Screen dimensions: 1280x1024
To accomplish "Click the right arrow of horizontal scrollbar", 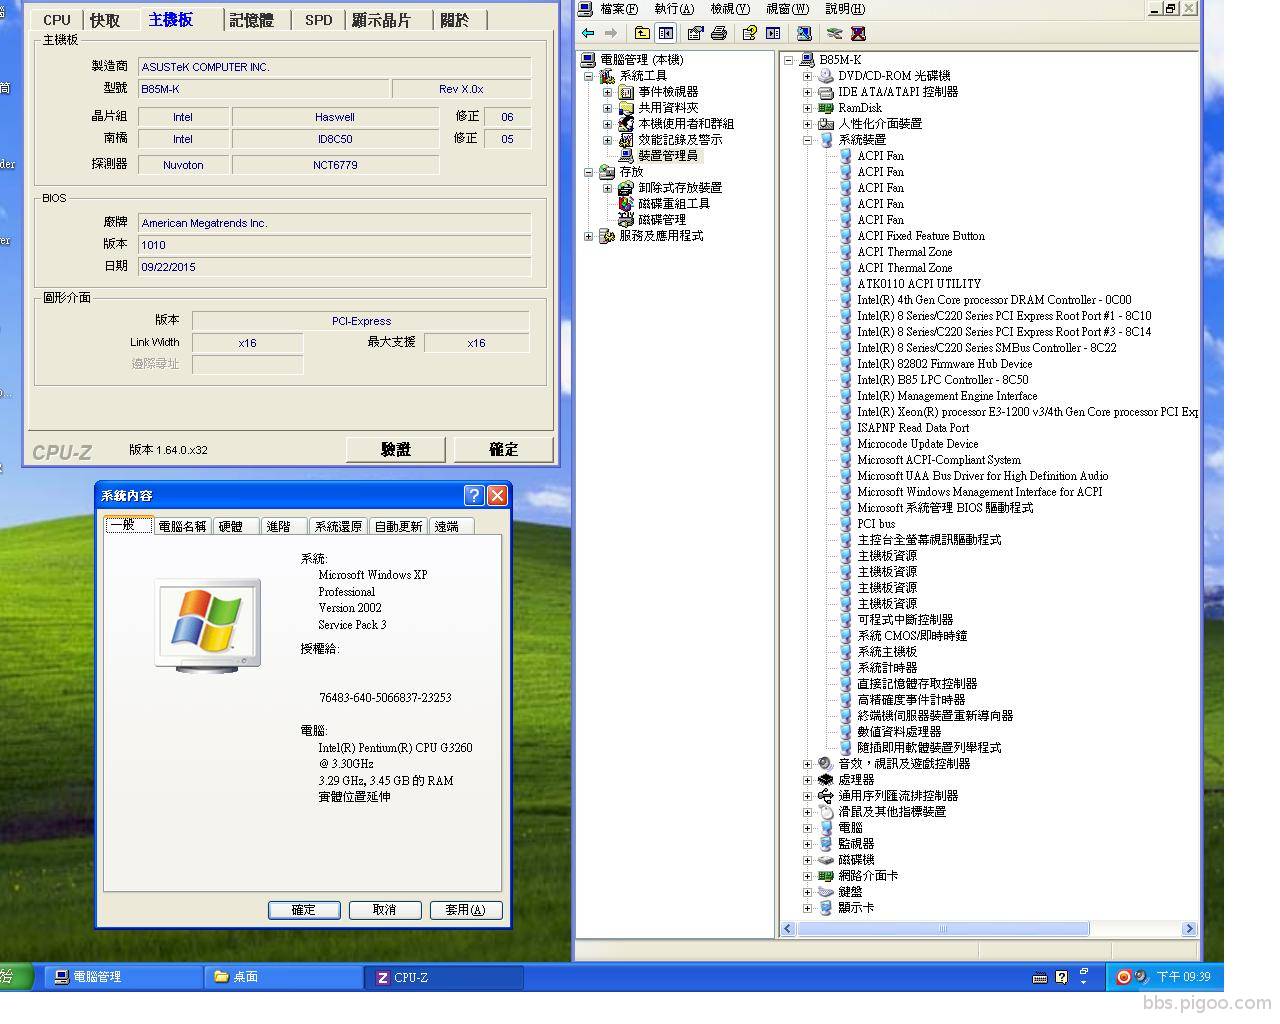I will click(x=1189, y=929).
